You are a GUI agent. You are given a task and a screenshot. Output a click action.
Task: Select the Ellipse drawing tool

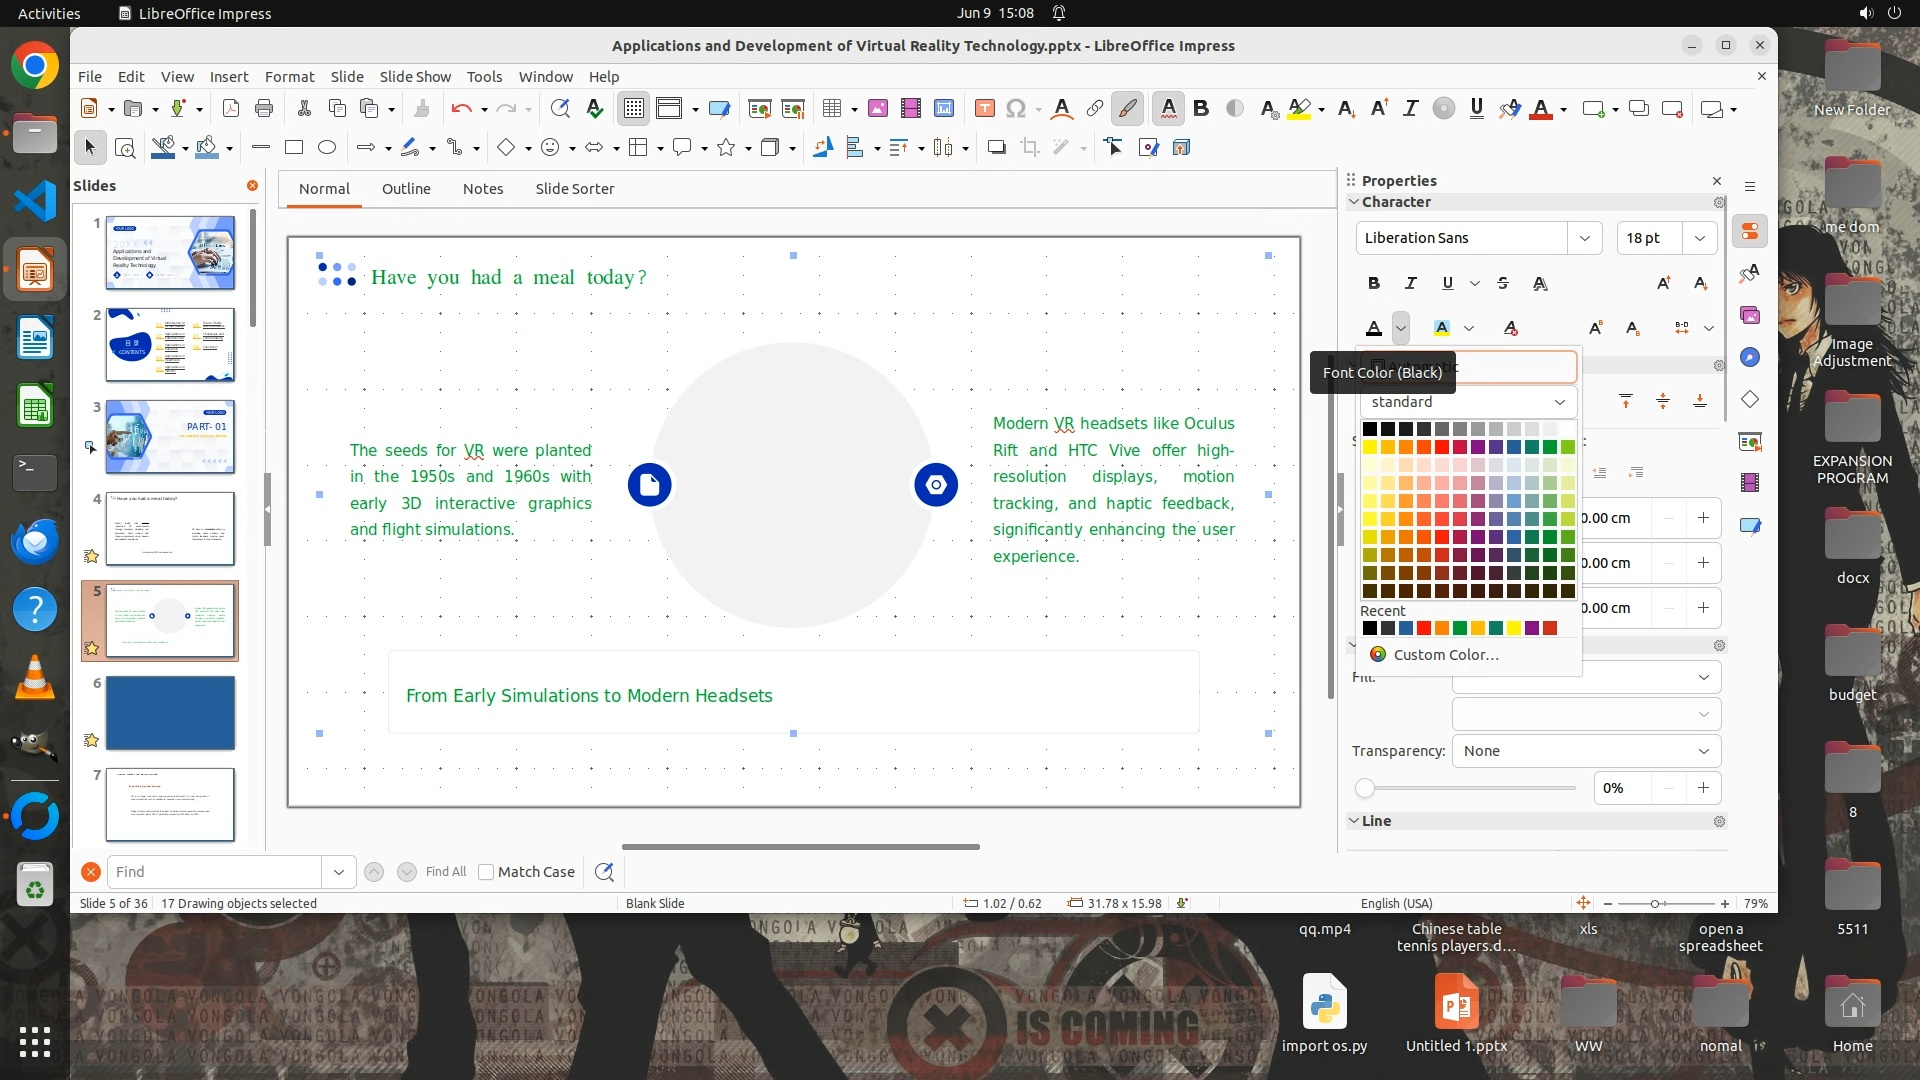327,148
